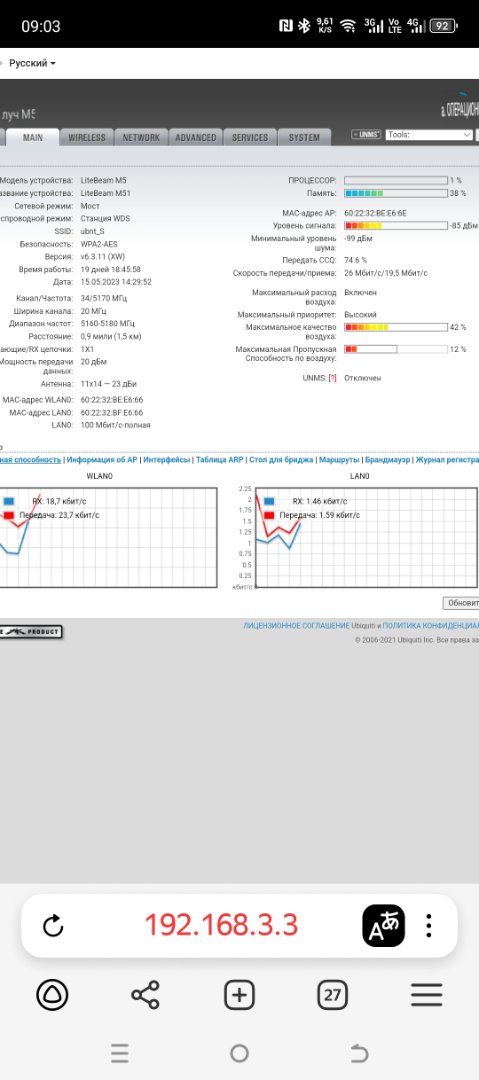Screen dimensions: 479x1080
Task: Switch to the WIRELESS tab
Action: (x=87, y=138)
